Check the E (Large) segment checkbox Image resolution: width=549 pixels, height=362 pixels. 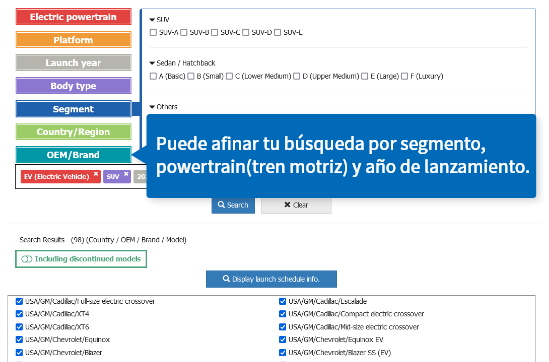click(x=364, y=76)
